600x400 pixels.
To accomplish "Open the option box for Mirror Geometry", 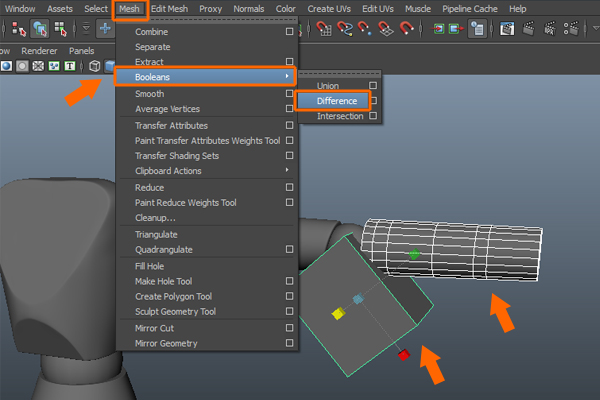I will [289, 343].
